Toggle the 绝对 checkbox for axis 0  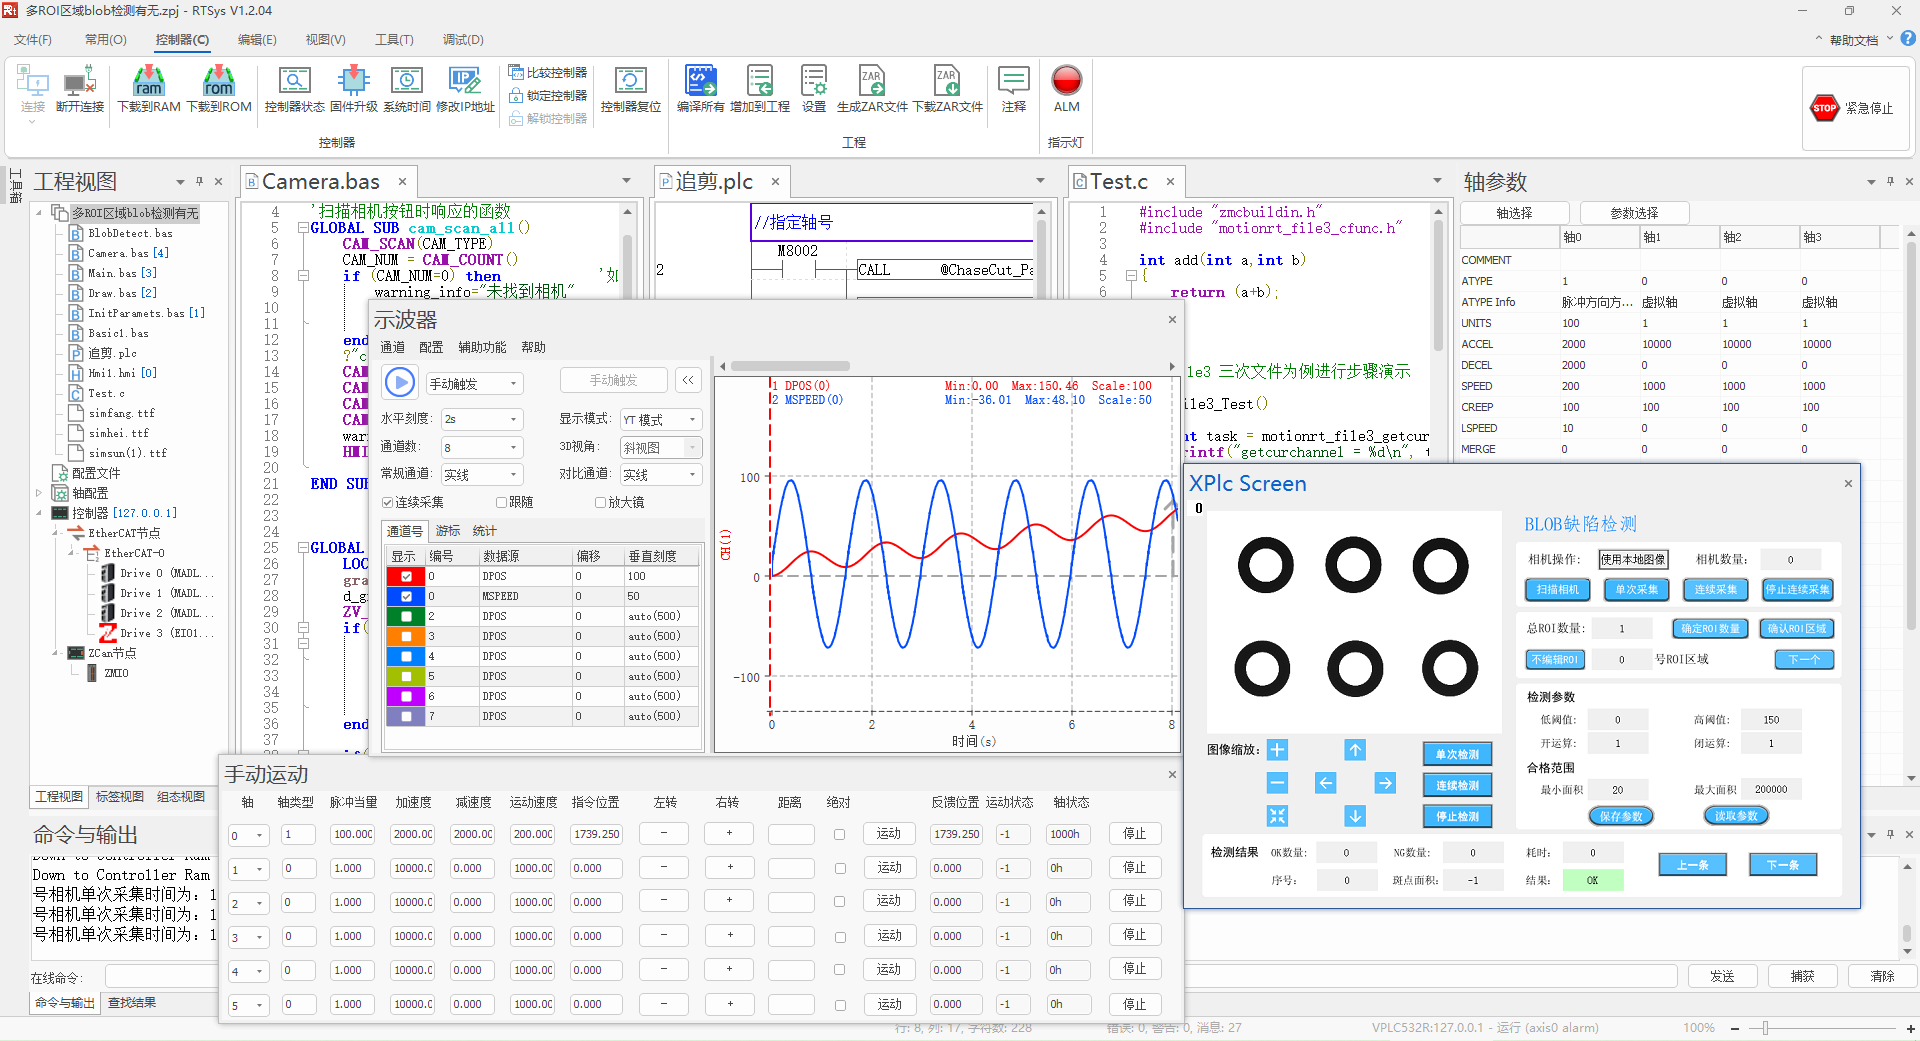pos(839,835)
